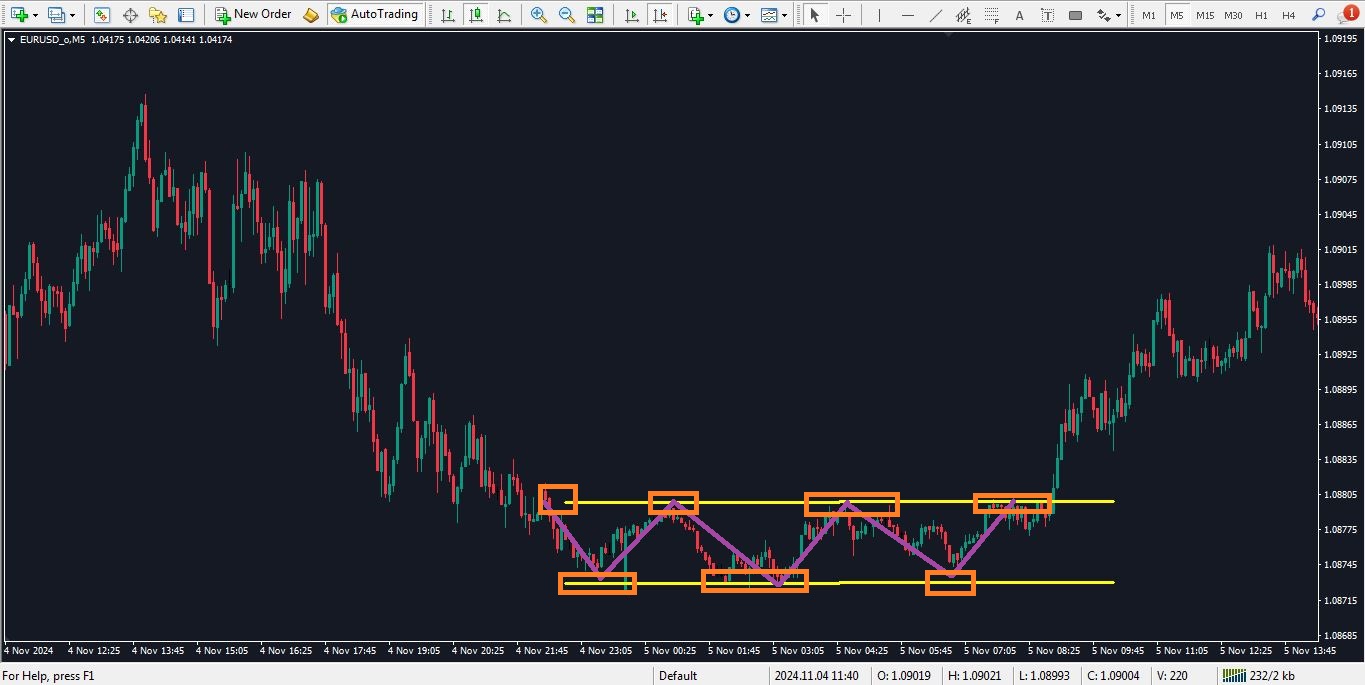Expand the new chart dropdown arrow
This screenshot has width=1365, height=685.
pyautogui.click(x=36, y=16)
